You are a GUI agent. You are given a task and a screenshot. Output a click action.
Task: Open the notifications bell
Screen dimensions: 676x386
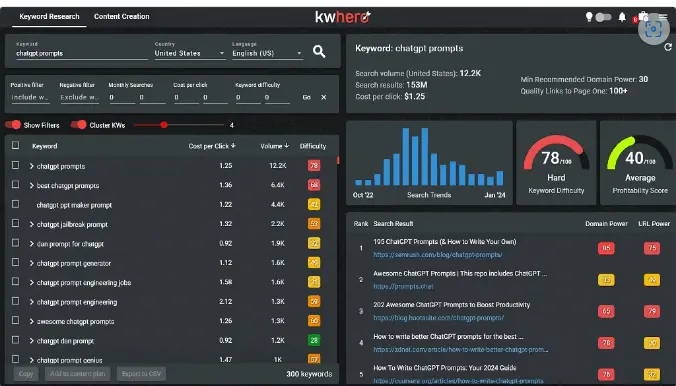click(x=622, y=17)
